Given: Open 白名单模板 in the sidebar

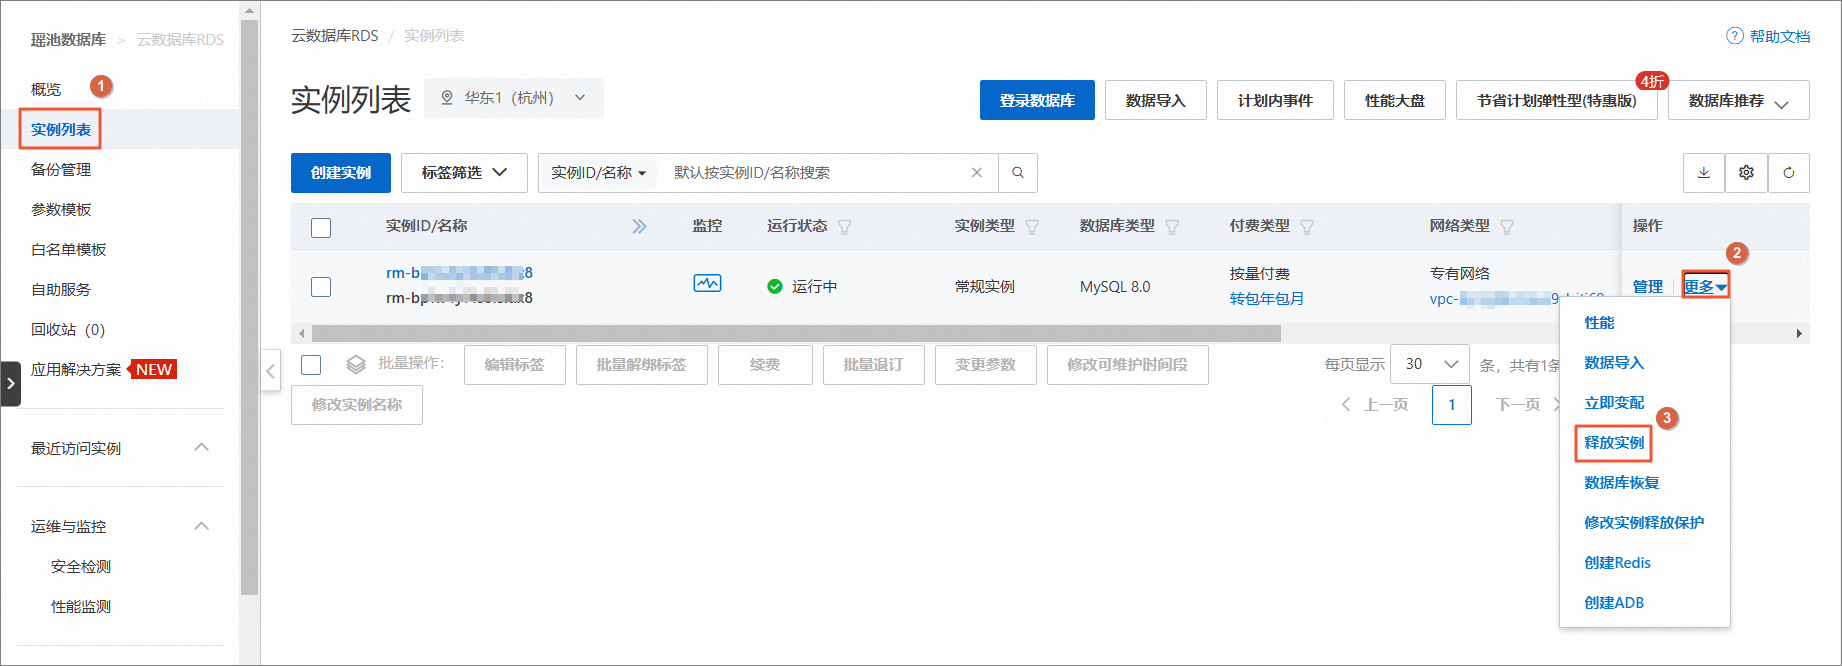Looking at the screenshot, I should 68,250.
